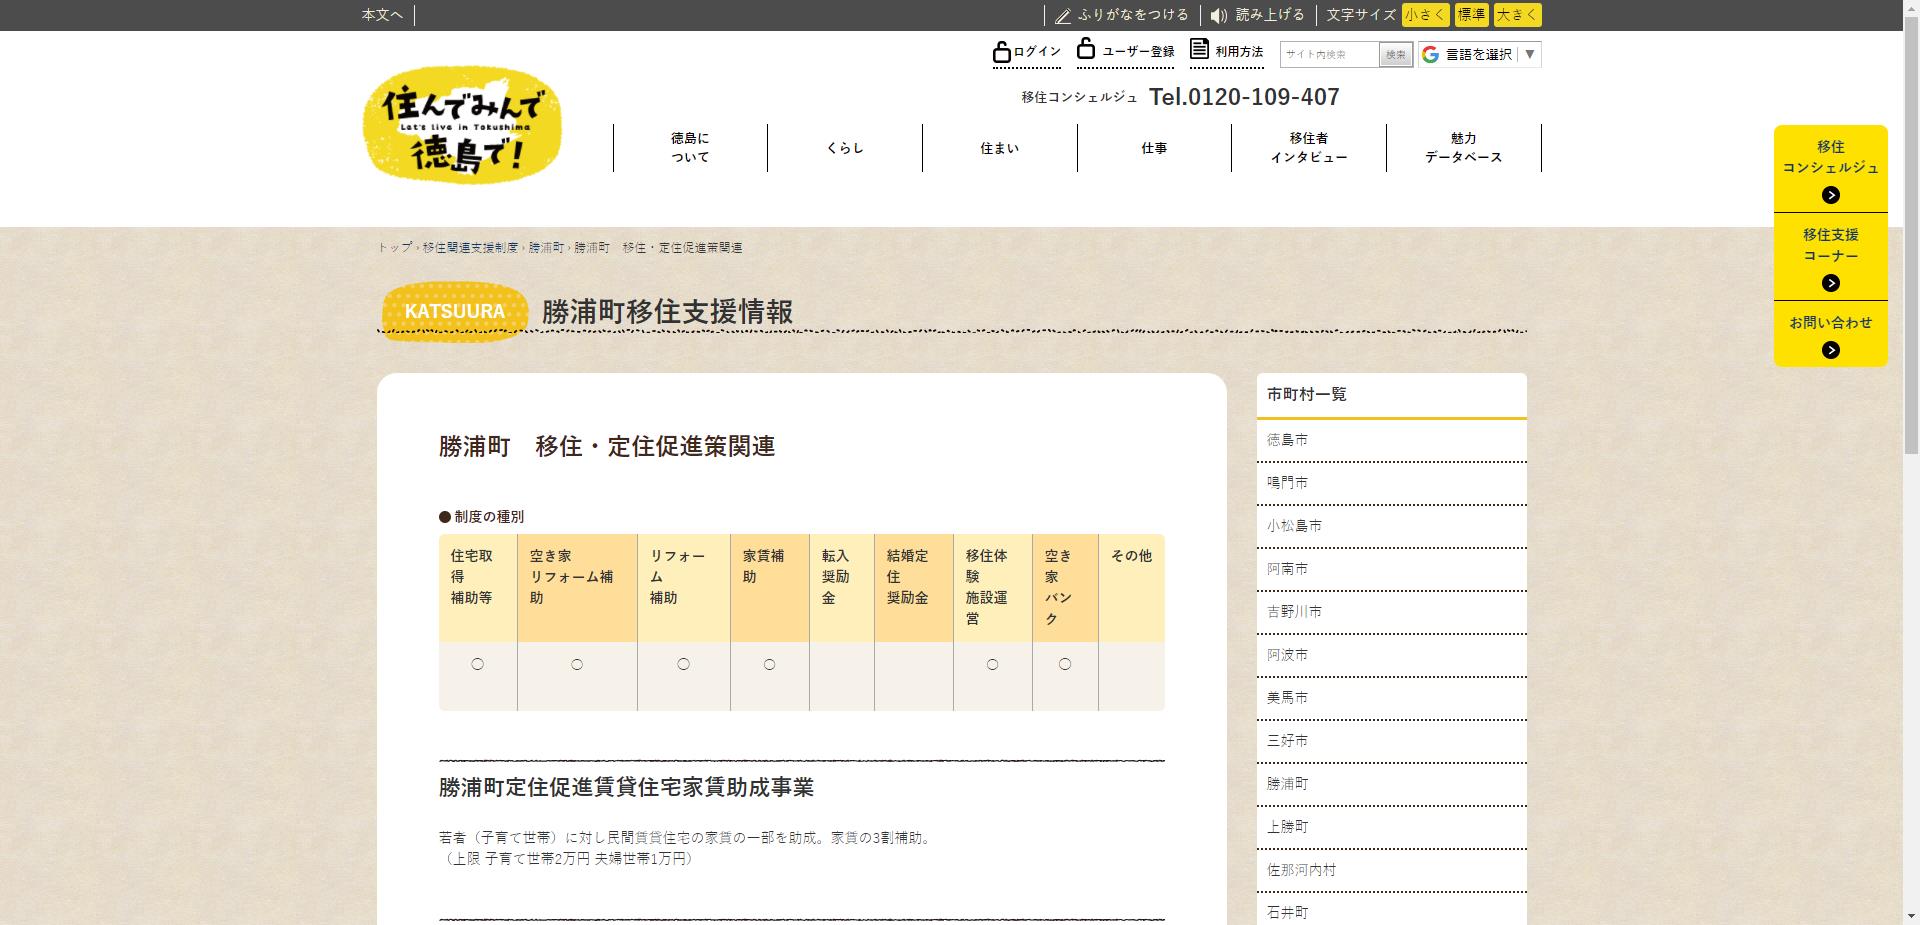The width and height of the screenshot is (1920, 925).
Task: Open the 住まい navigation menu
Action: 999,148
